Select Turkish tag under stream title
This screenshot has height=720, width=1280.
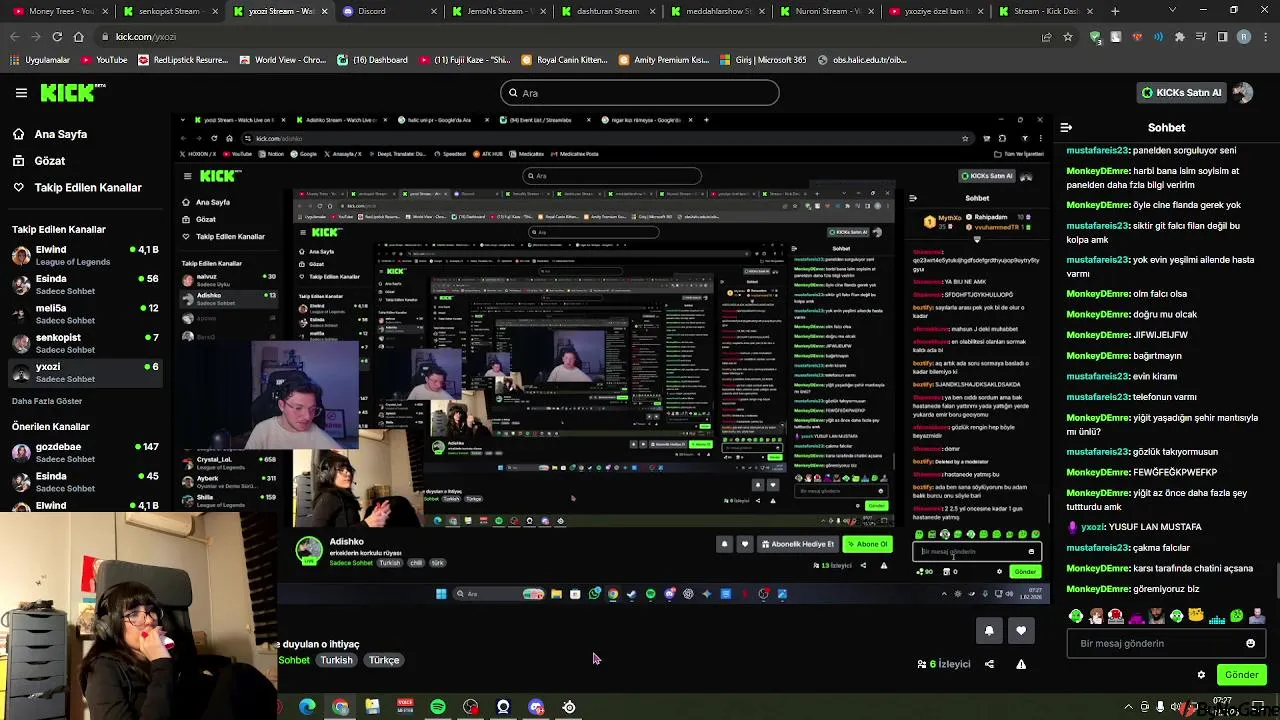coord(336,660)
